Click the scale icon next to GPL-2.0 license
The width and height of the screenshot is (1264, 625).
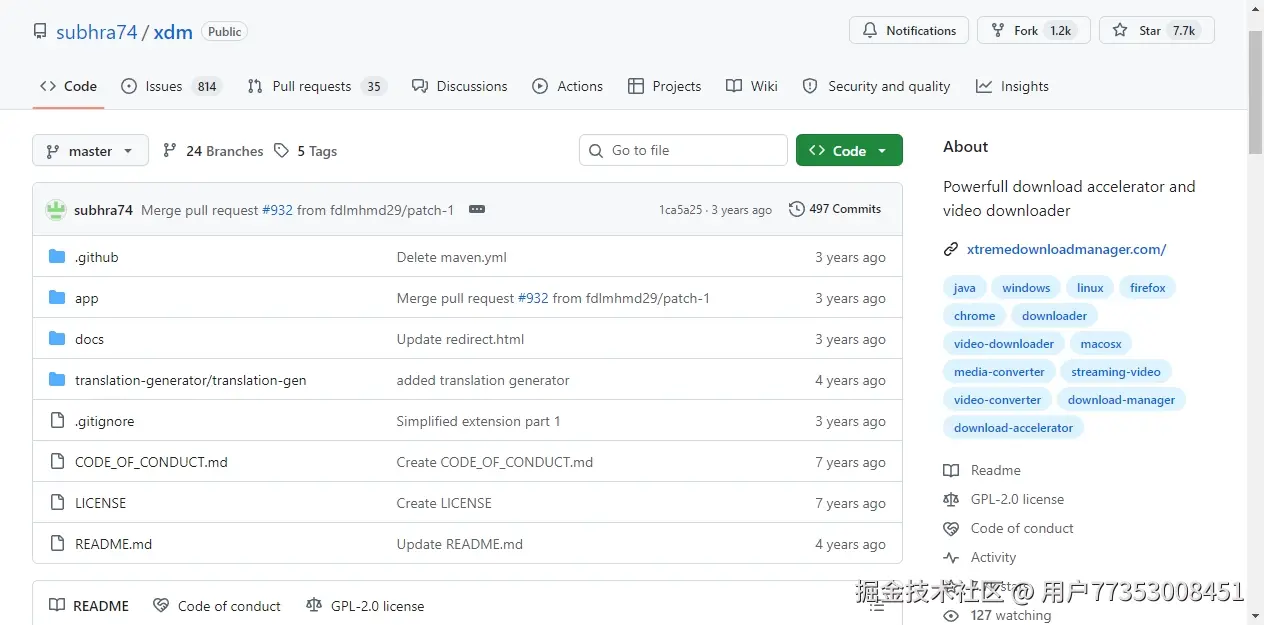point(951,499)
